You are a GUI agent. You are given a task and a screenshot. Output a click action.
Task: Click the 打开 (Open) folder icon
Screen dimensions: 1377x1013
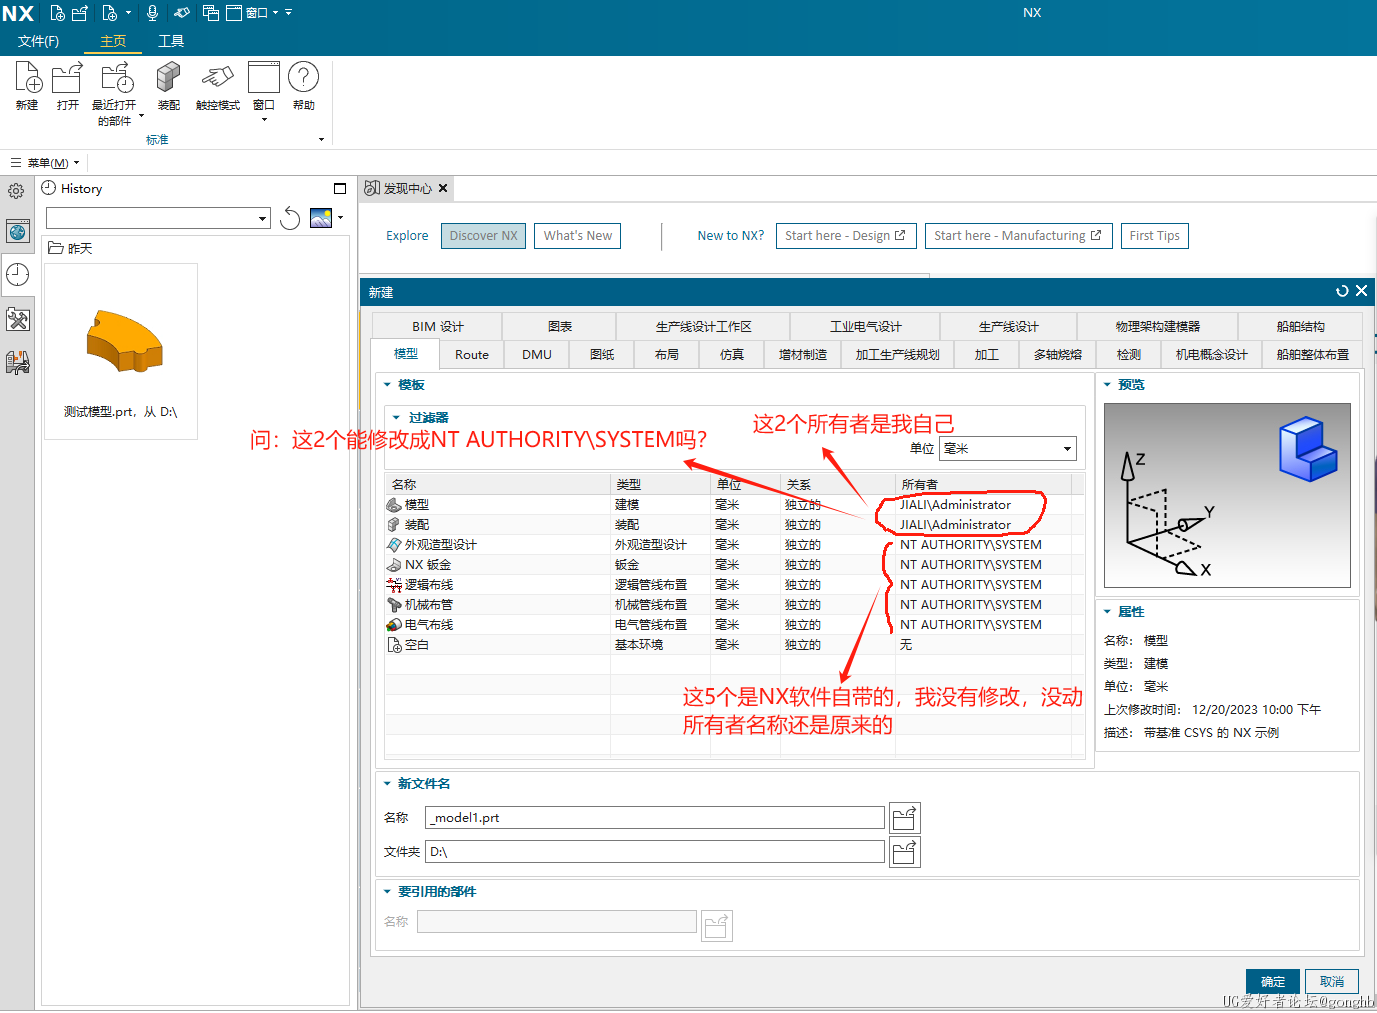[x=67, y=77]
